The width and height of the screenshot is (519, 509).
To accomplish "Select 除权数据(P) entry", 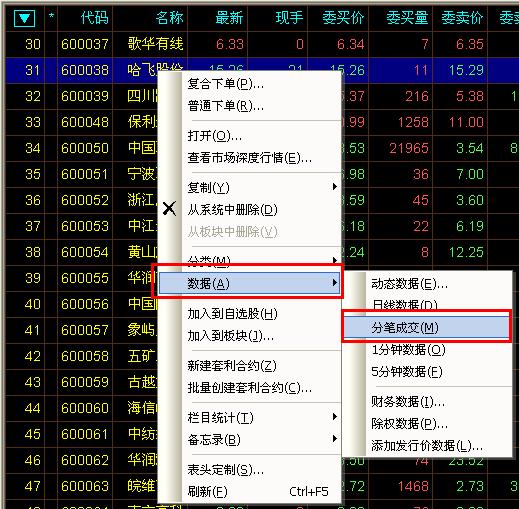I will pos(409,424).
